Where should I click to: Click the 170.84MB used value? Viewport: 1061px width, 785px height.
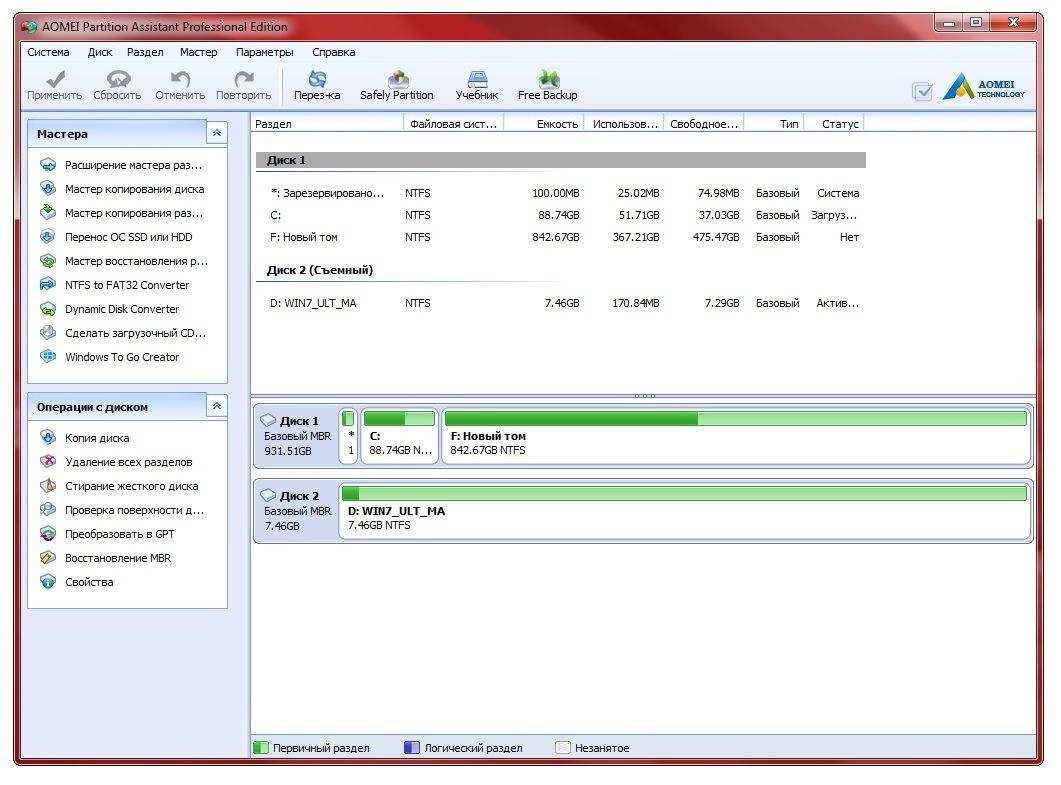[x=635, y=303]
